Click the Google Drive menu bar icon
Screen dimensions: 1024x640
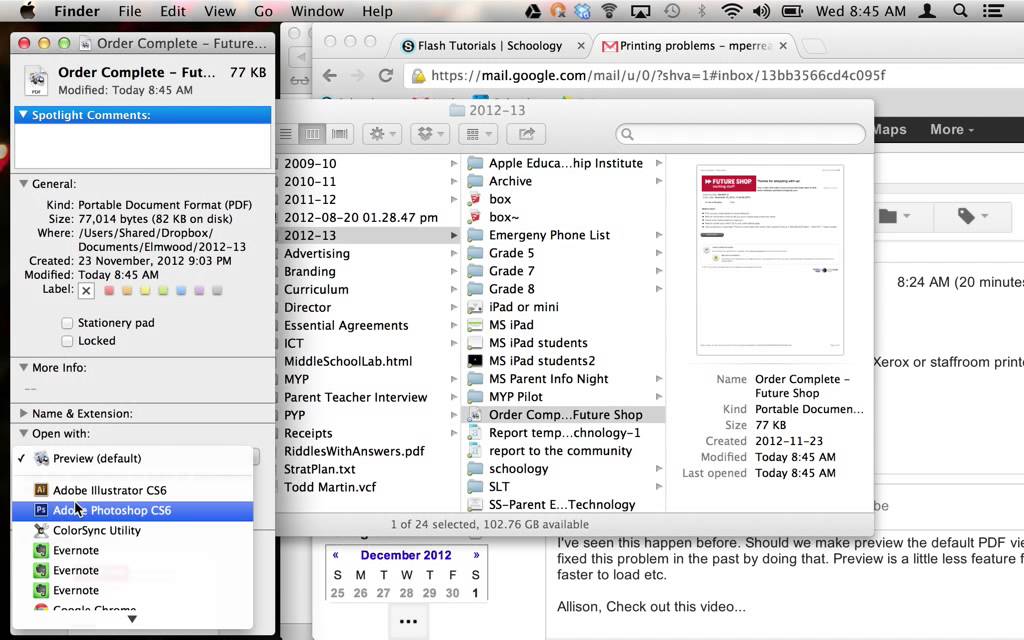click(533, 11)
